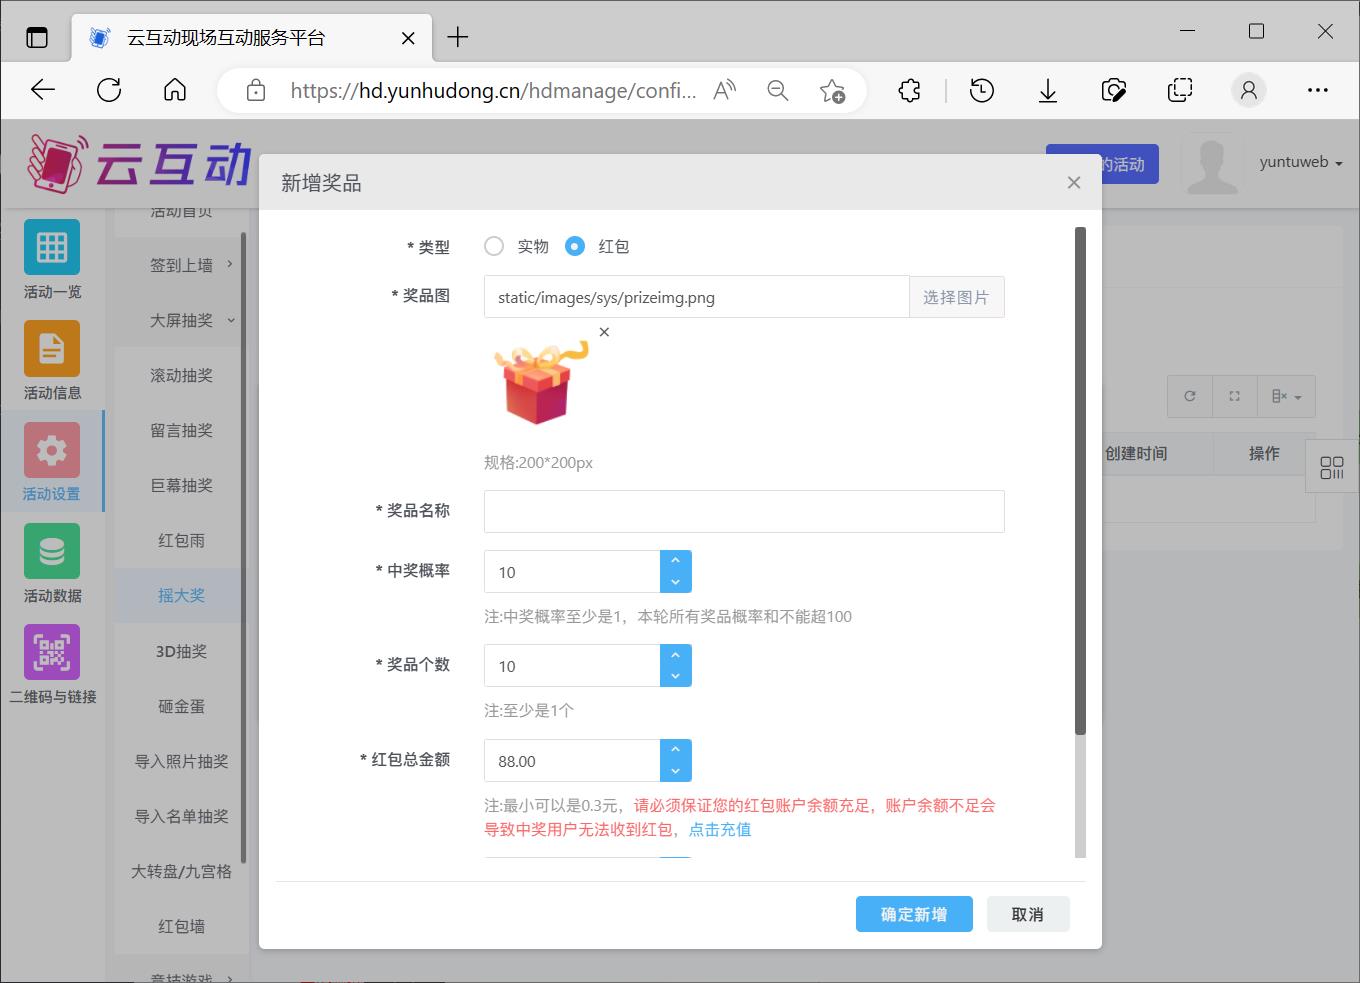Click the dialog vertical scrollbar

pyautogui.click(x=1080, y=480)
